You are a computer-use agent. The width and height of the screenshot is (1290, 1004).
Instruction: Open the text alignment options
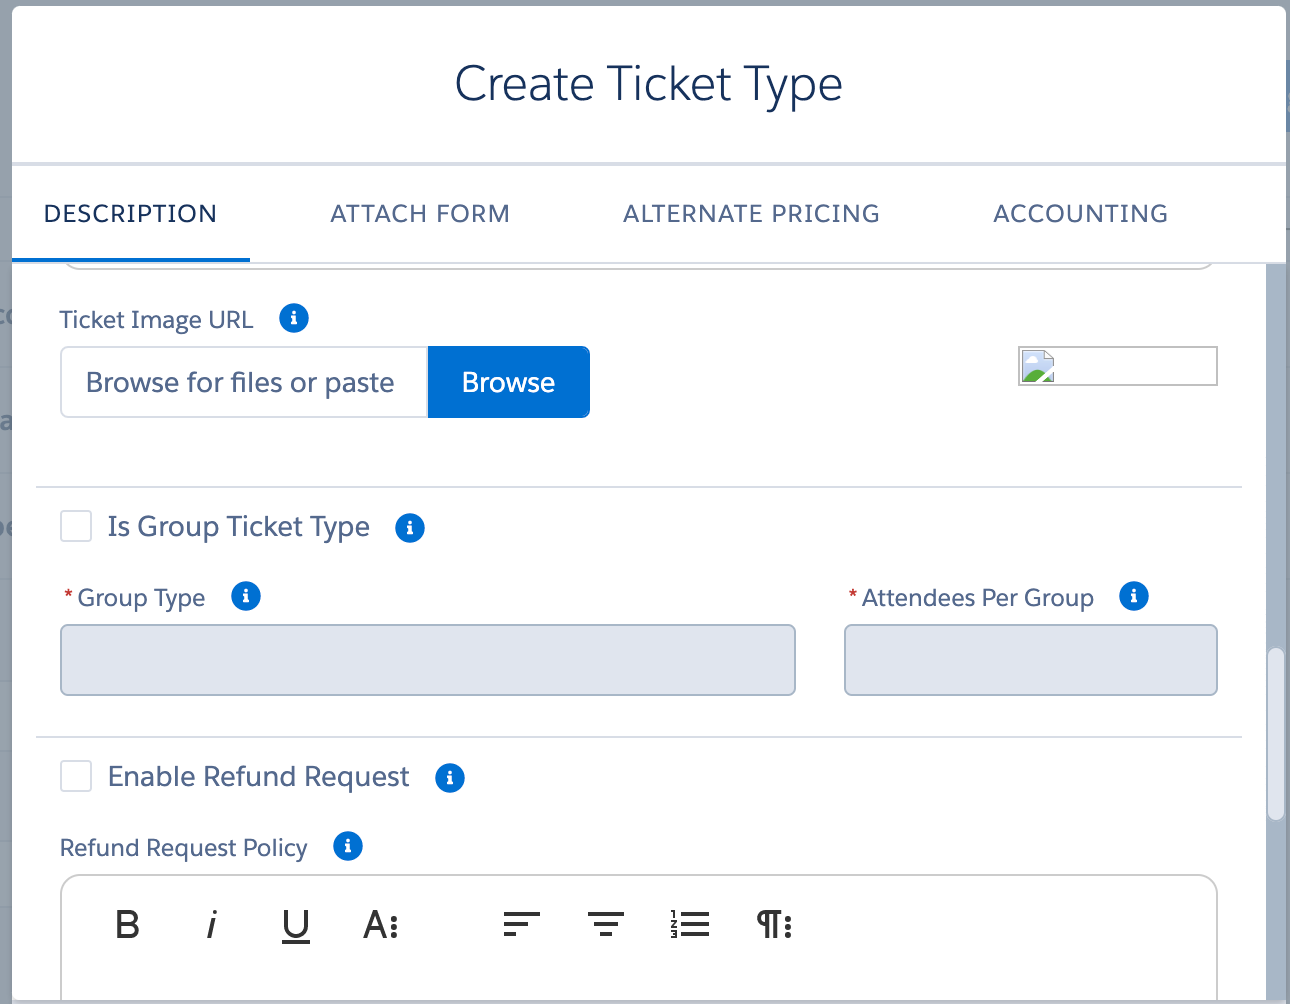(x=522, y=925)
